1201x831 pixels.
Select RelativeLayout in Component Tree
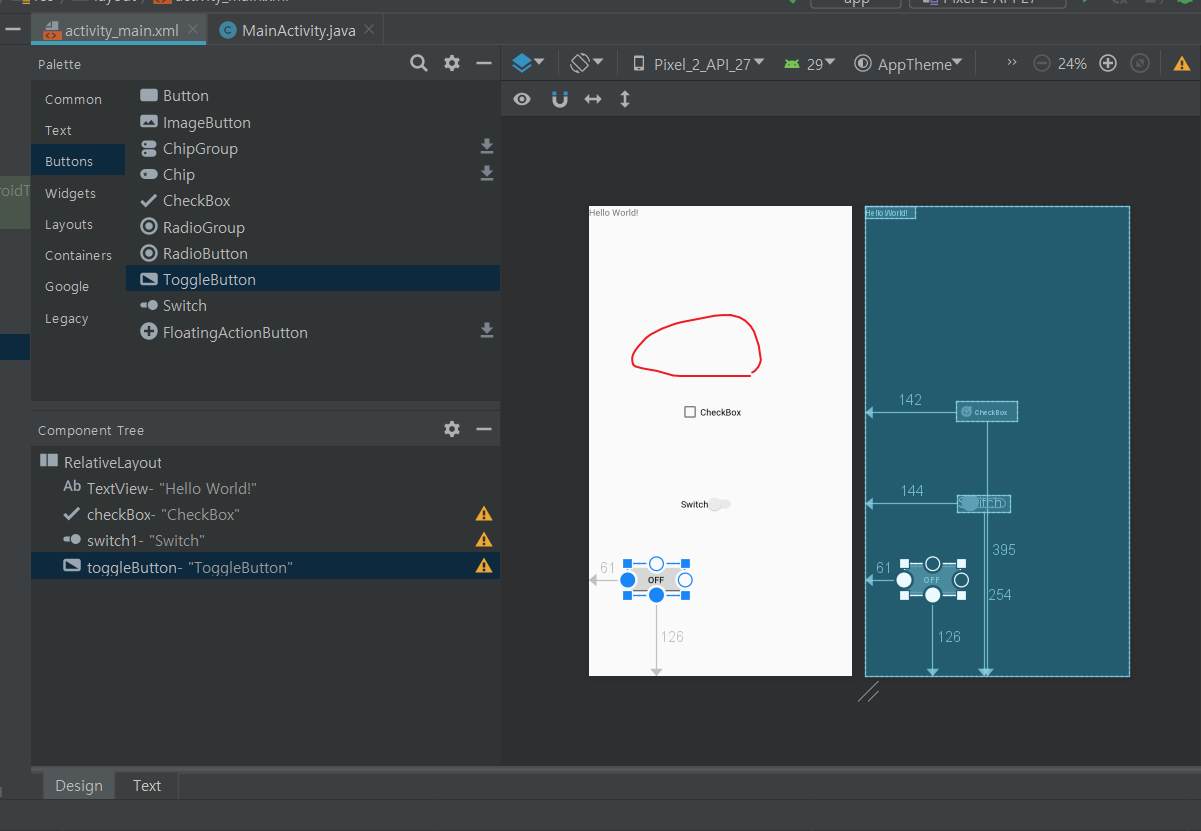click(x=266, y=462)
